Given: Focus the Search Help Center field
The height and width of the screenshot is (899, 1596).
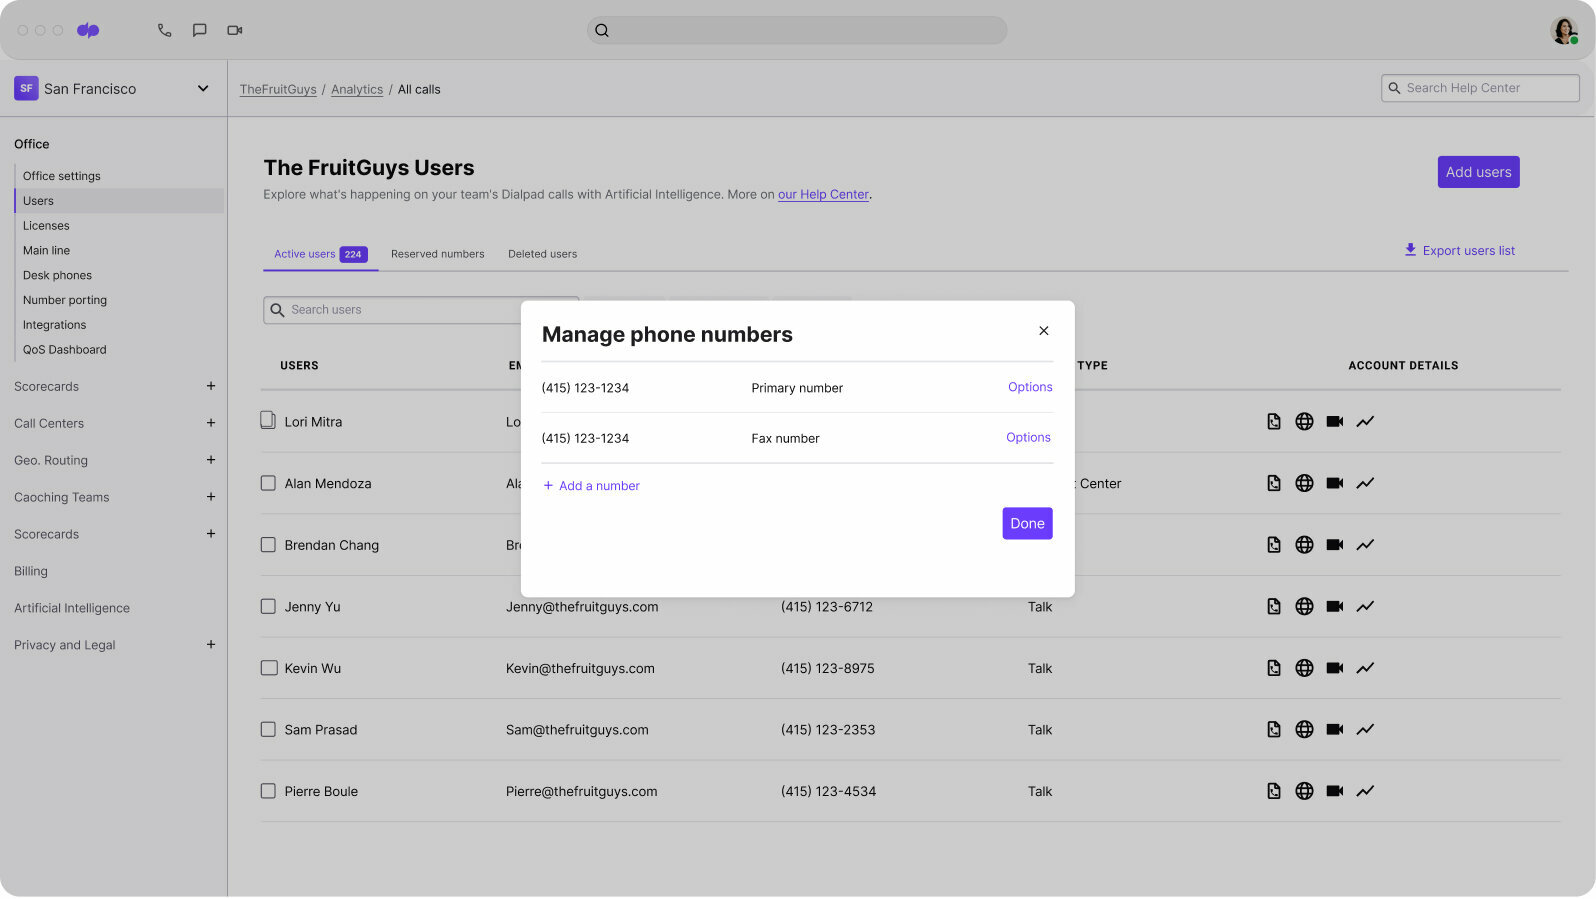Looking at the screenshot, I should tap(1480, 89).
